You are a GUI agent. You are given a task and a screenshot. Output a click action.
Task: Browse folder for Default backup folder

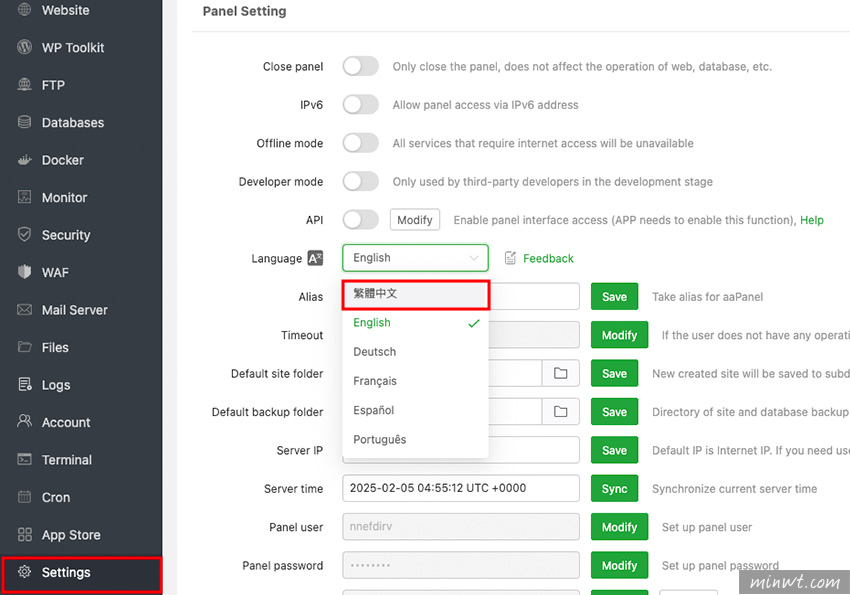[561, 412]
